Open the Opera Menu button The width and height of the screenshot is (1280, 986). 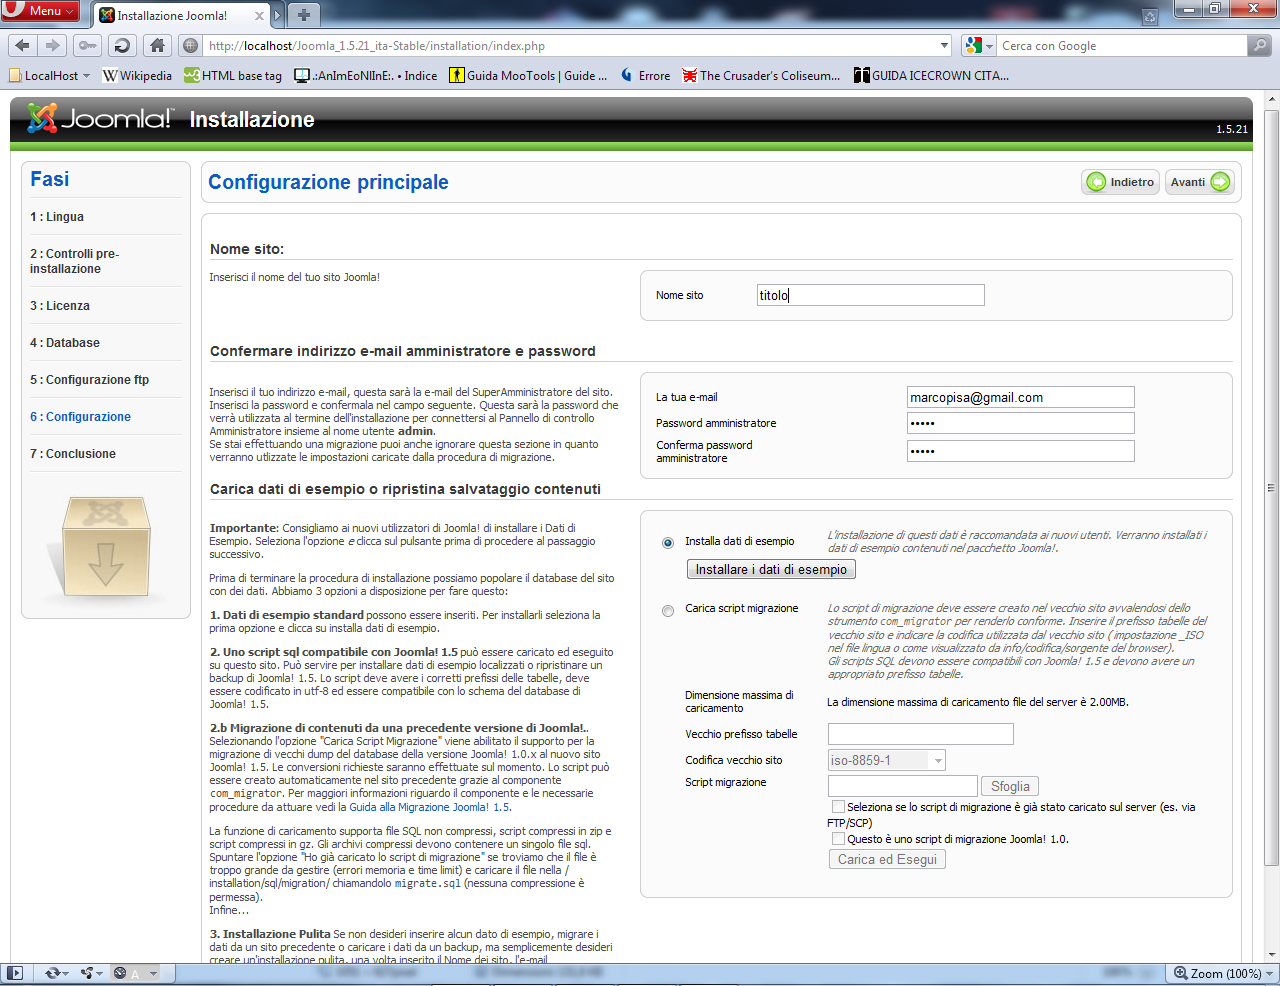pyautogui.click(x=41, y=10)
